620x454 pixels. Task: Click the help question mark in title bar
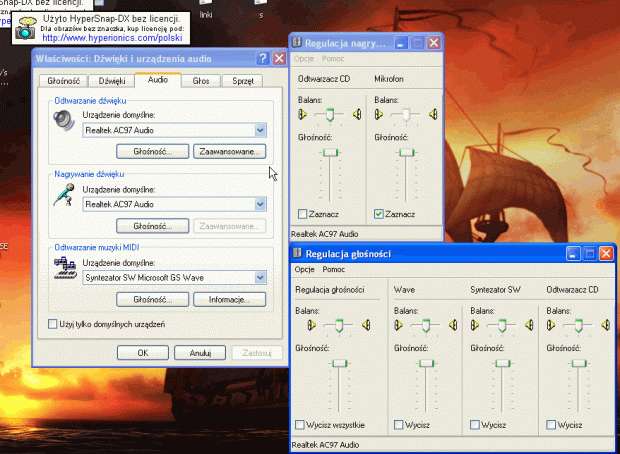point(262,59)
